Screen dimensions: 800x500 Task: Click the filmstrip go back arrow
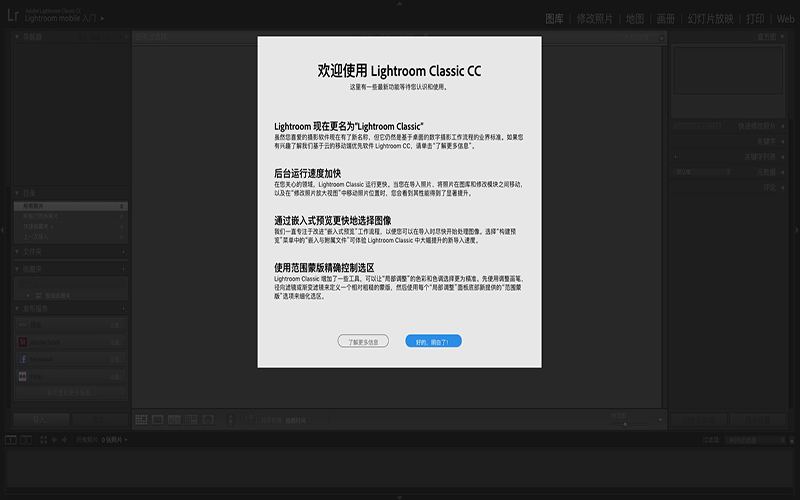(54, 439)
